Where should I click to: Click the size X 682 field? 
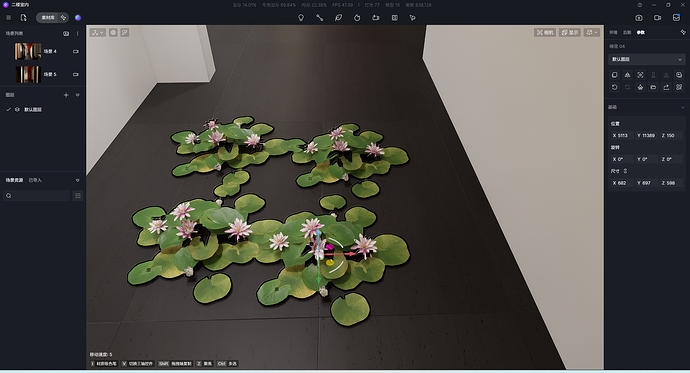pos(621,183)
